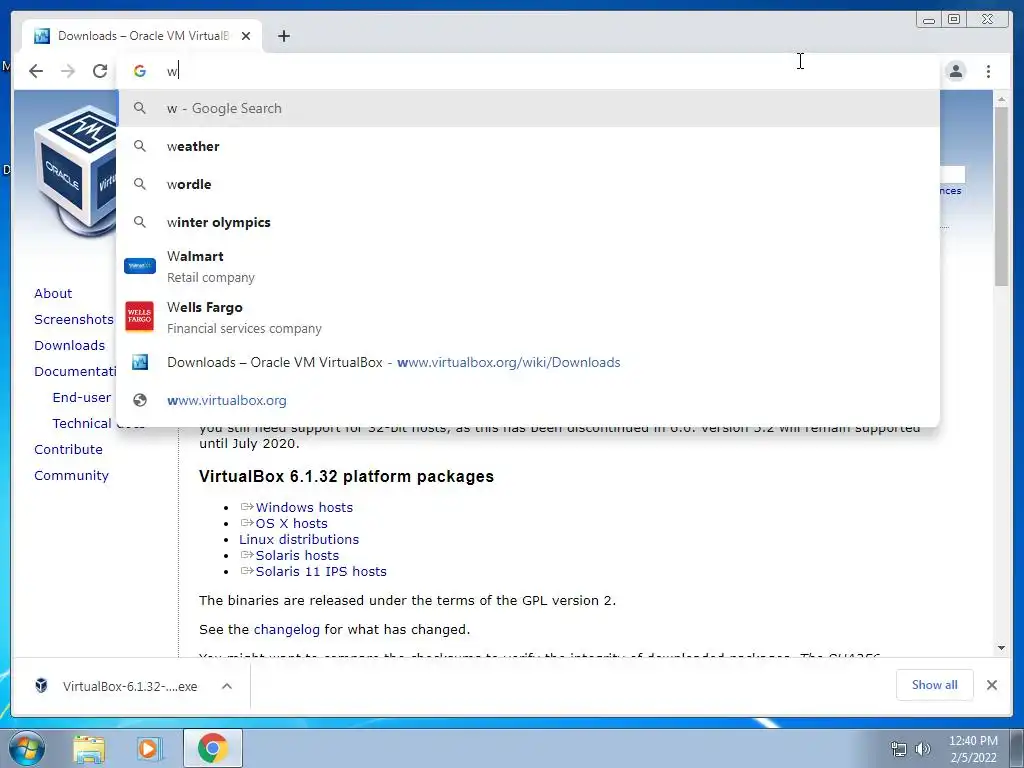Pick the 'wordle' search suggestion
The height and width of the screenshot is (768, 1024).
tap(529, 184)
